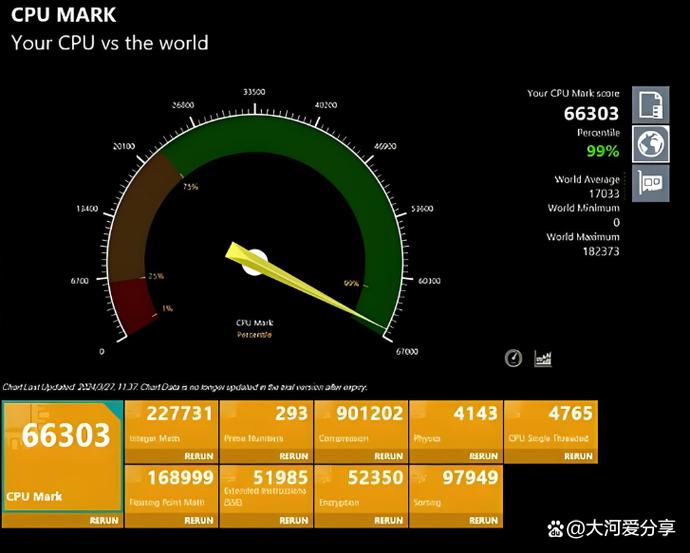
Task: Rerun the Integer Math test
Action: [199, 456]
